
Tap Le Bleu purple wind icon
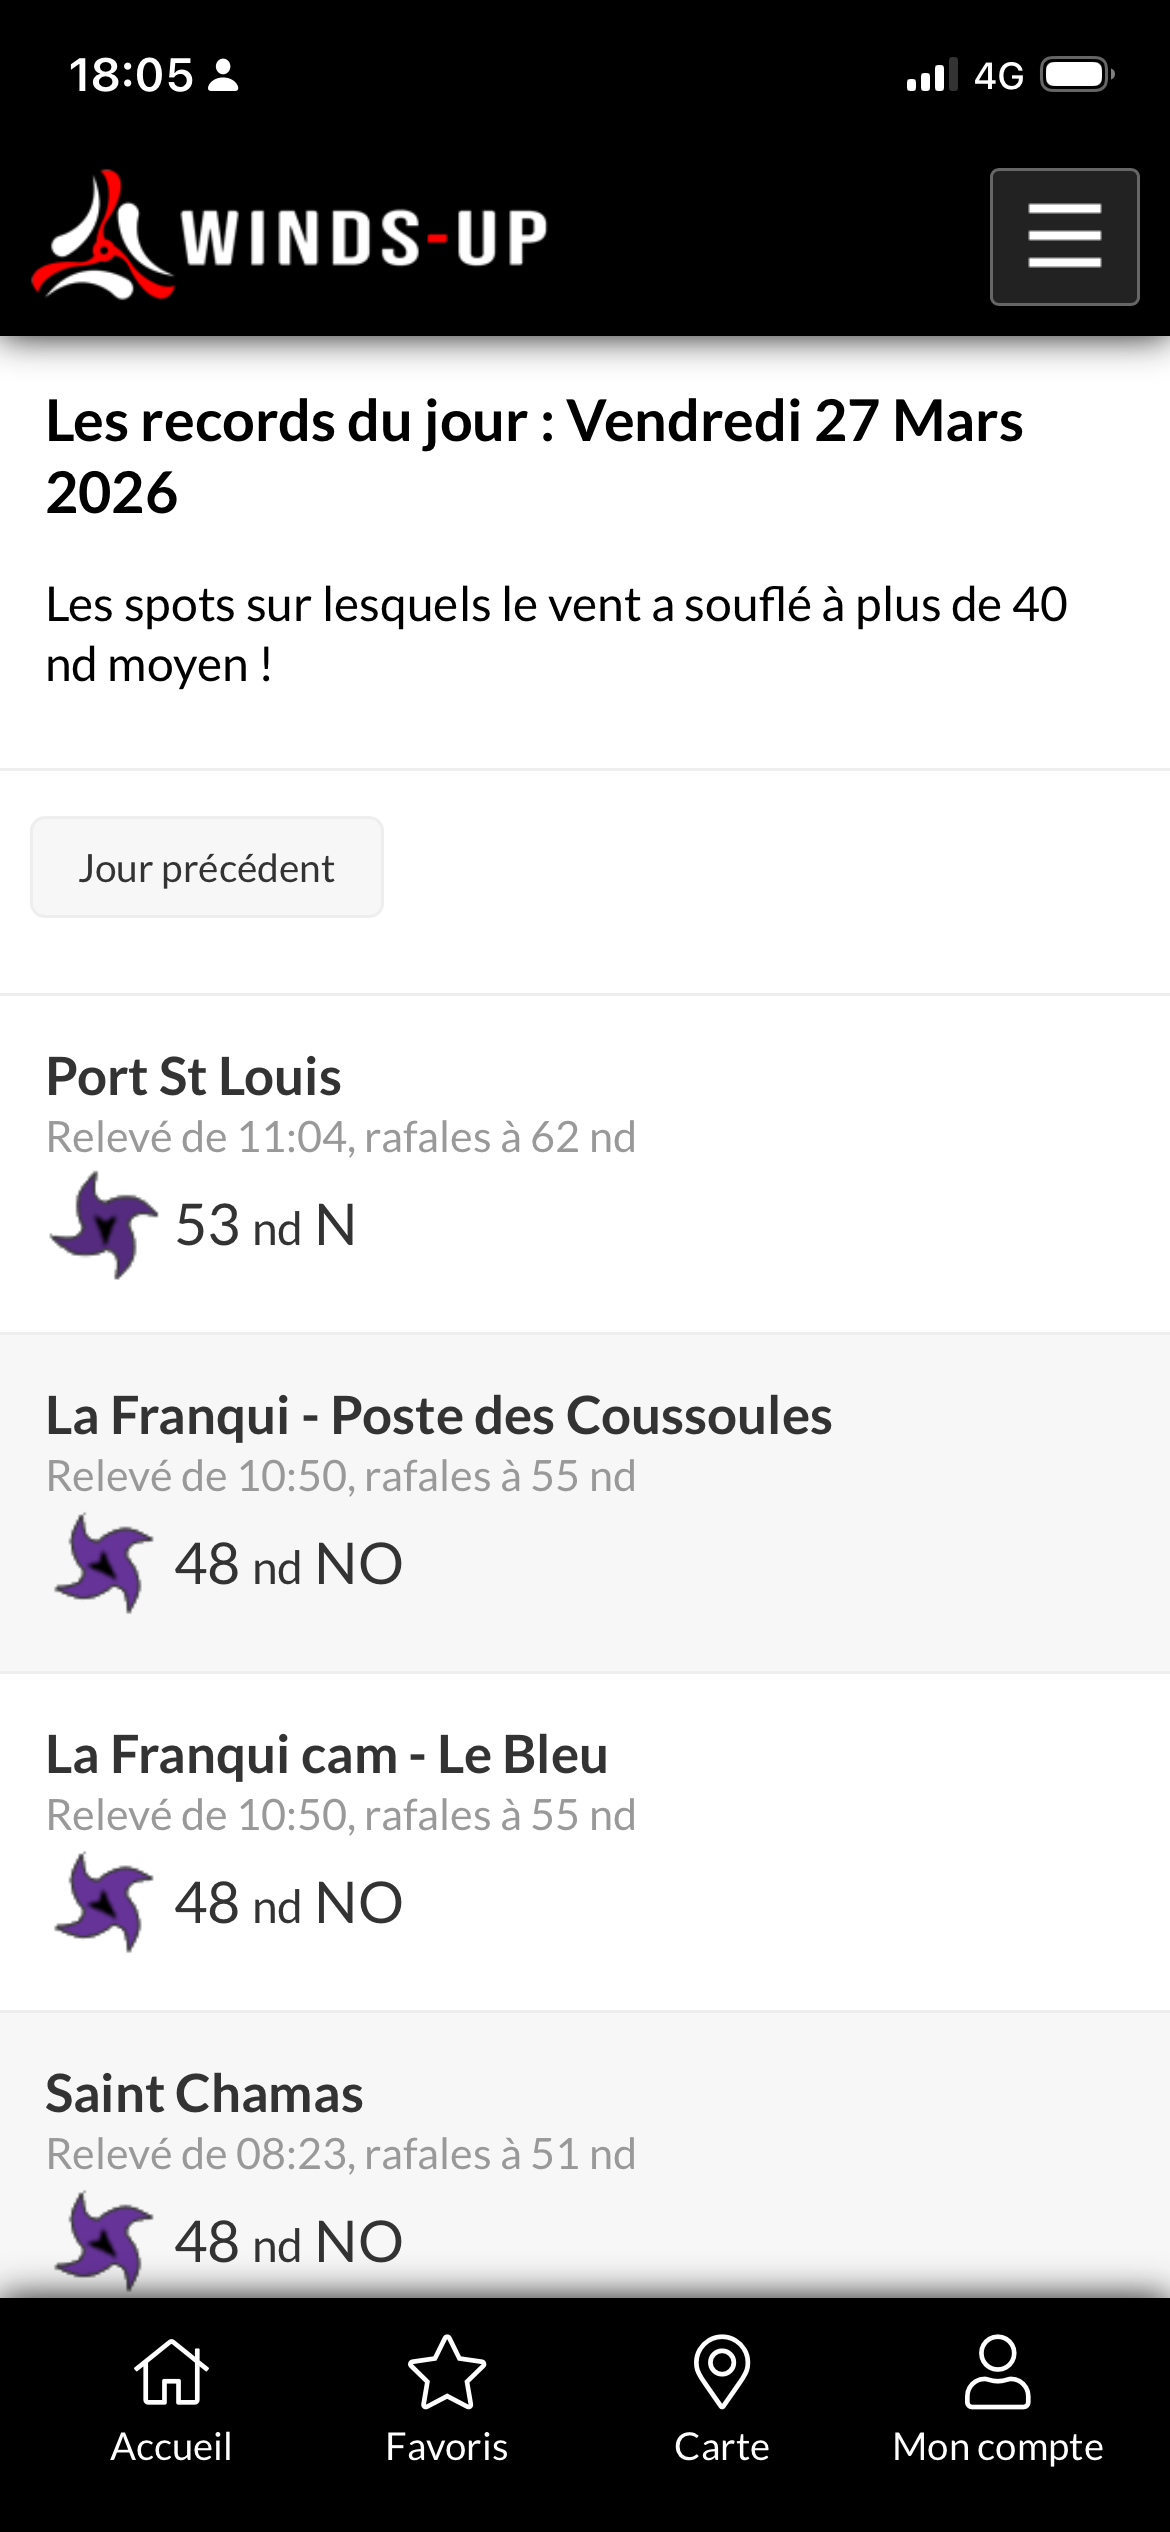(x=102, y=1902)
